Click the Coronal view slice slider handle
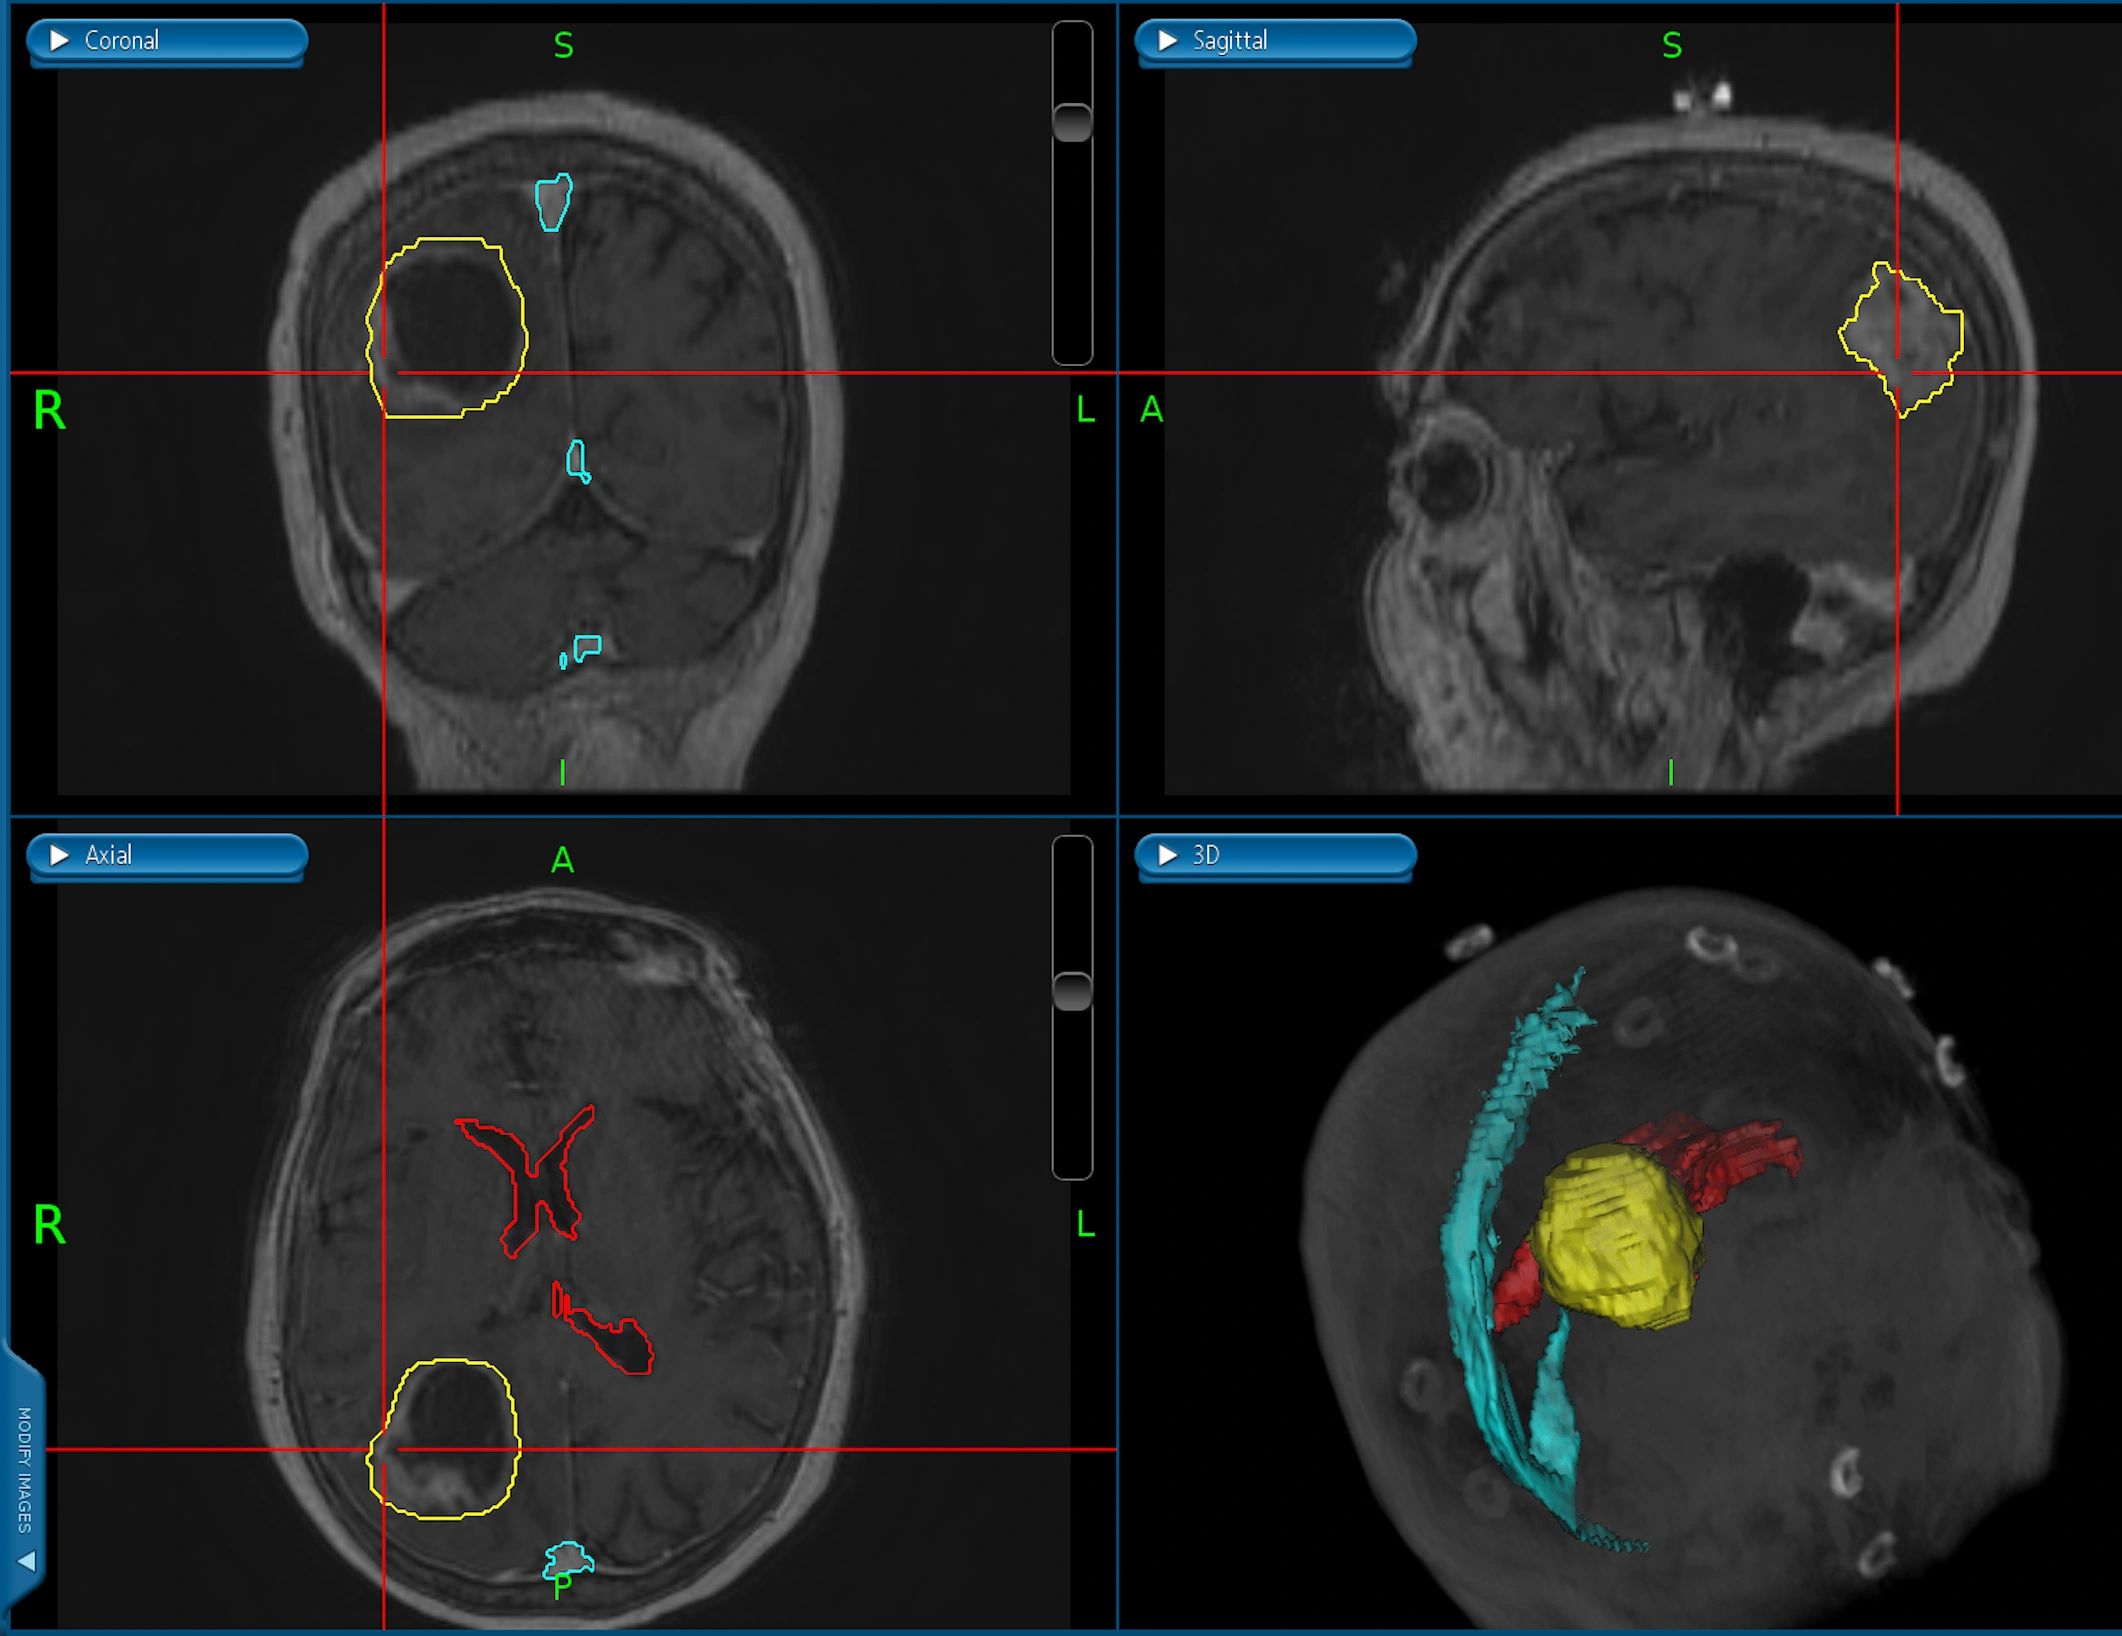This screenshot has height=1636, width=2122. (1072, 122)
